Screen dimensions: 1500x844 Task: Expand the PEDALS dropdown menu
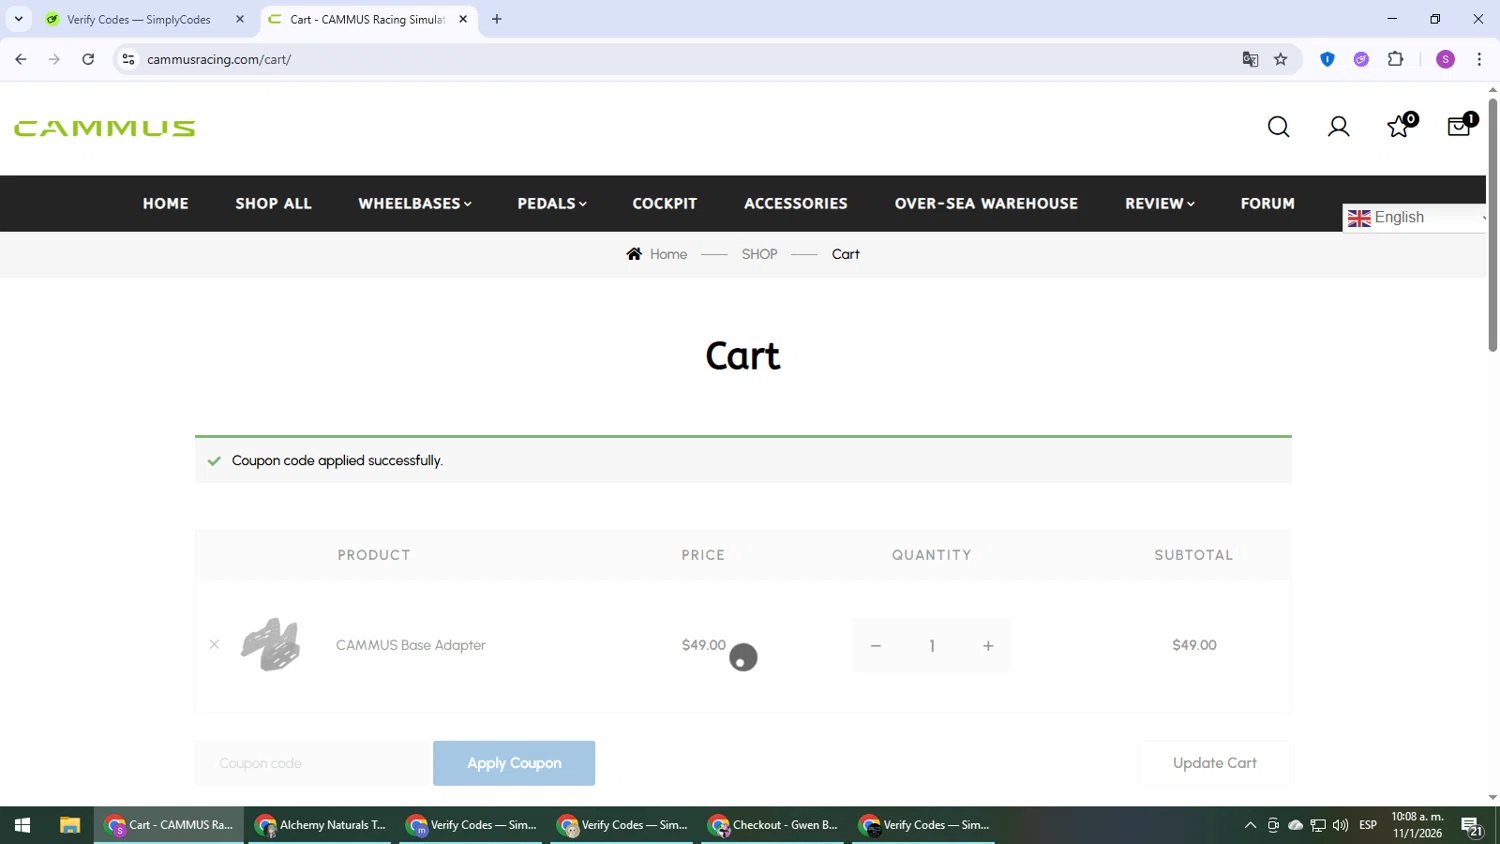click(x=552, y=203)
